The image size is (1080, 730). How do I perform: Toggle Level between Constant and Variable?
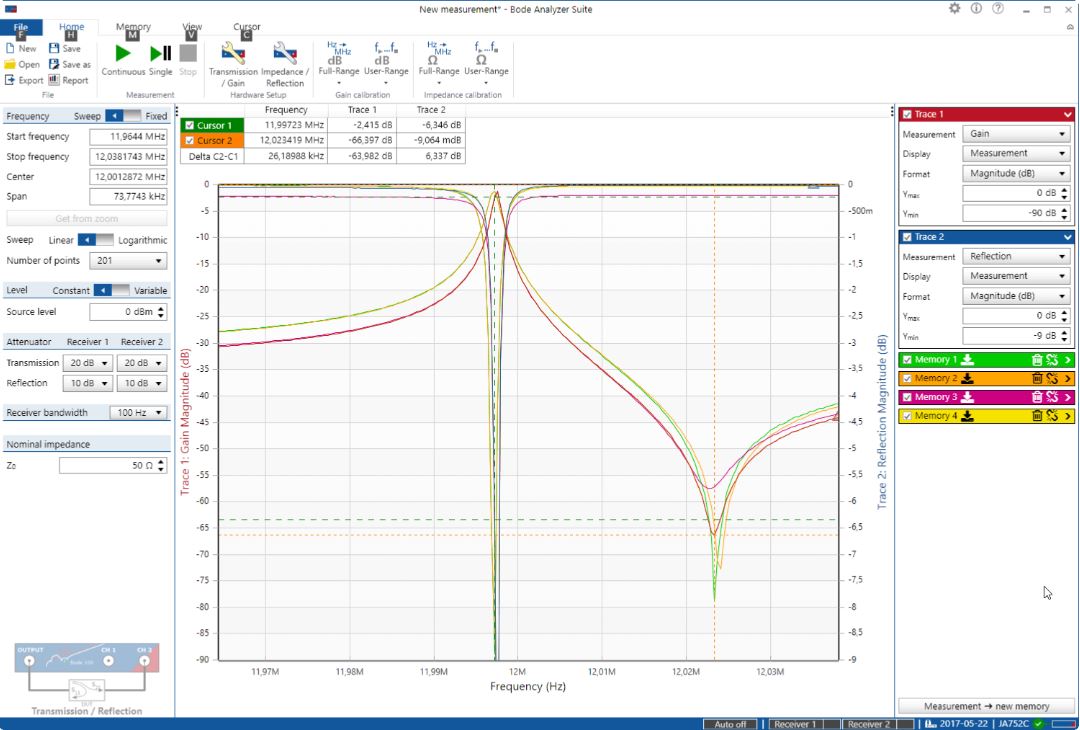110,290
